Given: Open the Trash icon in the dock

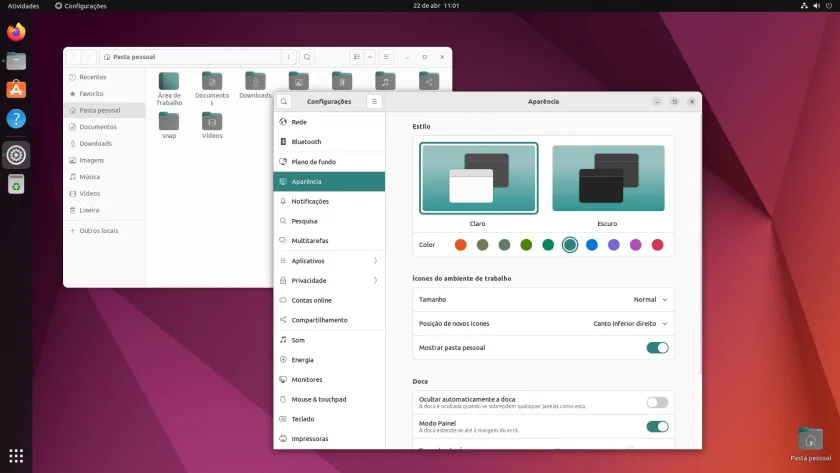Looking at the screenshot, I should point(16,184).
